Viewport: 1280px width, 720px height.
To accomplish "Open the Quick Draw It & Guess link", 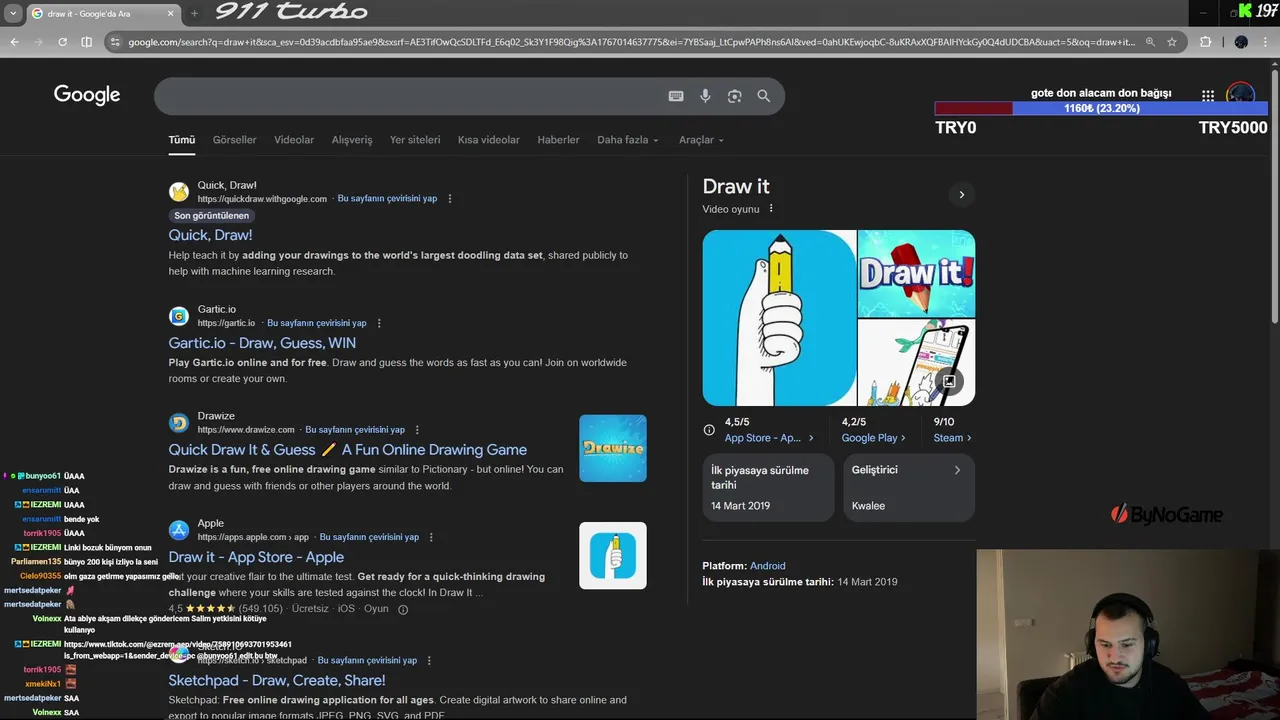I will (348, 450).
